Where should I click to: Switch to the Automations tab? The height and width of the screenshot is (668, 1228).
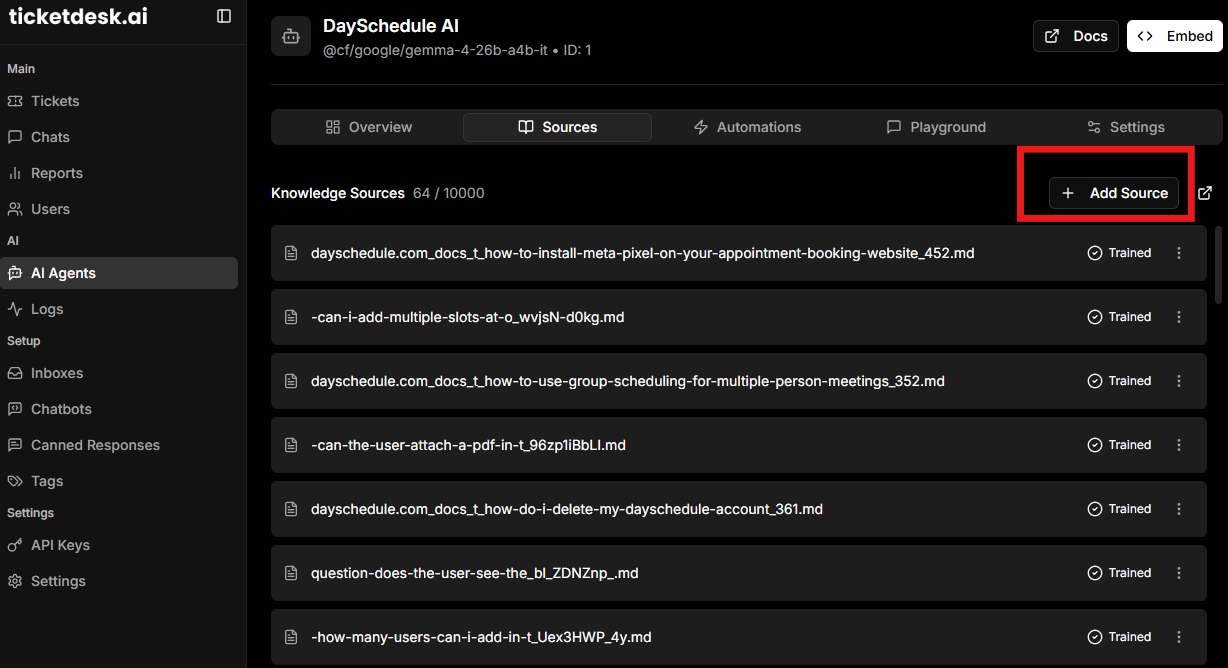[x=747, y=127]
